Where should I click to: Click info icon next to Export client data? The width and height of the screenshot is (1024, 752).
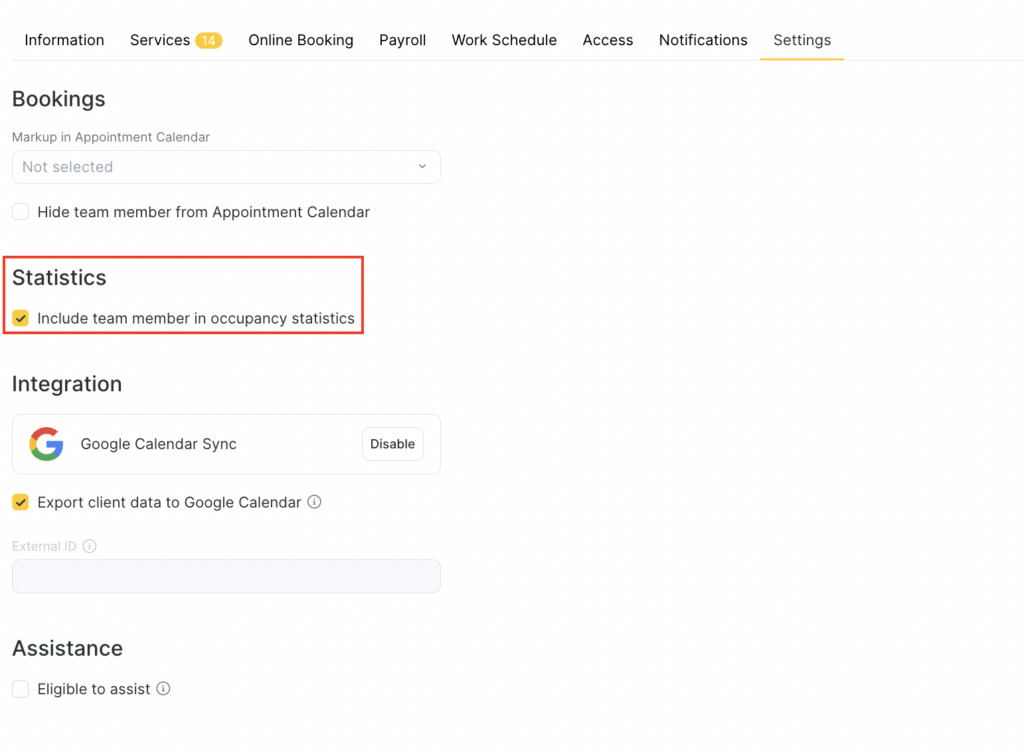click(x=314, y=502)
